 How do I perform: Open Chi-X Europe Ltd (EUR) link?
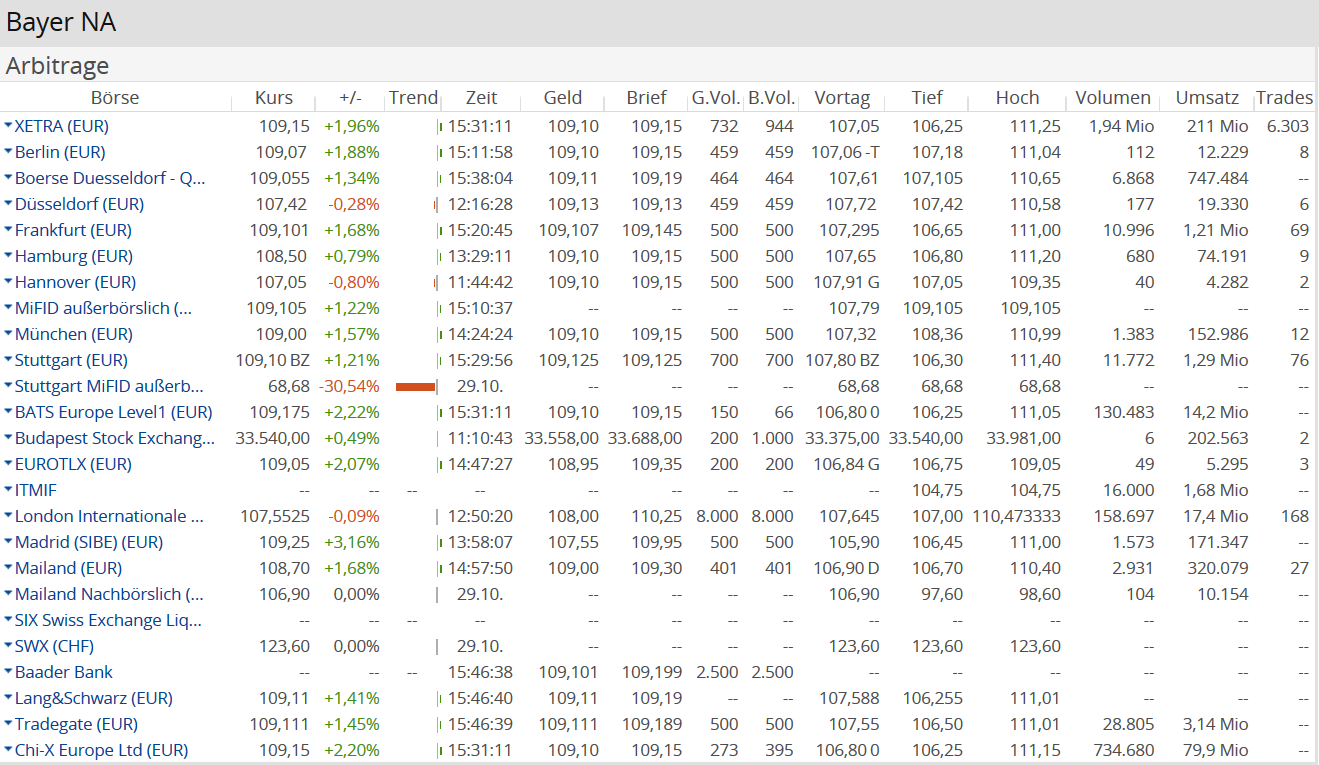click(x=101, y=750)
